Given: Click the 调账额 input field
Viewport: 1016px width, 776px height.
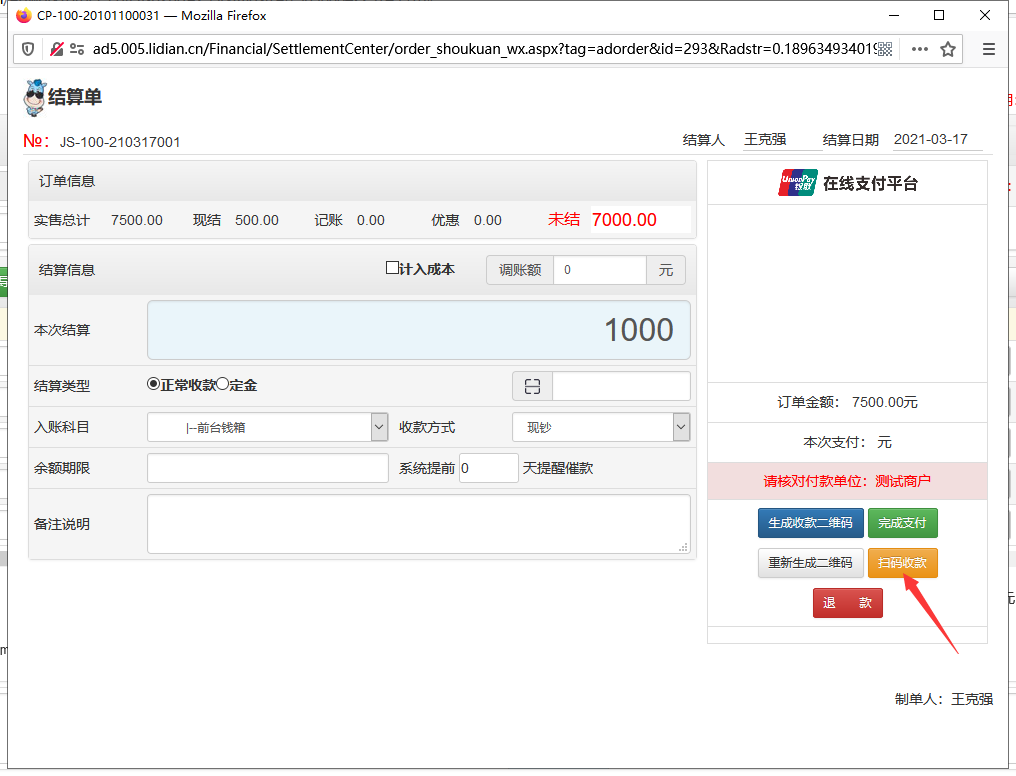Looking at the screenshot, I should click(599, 270).
